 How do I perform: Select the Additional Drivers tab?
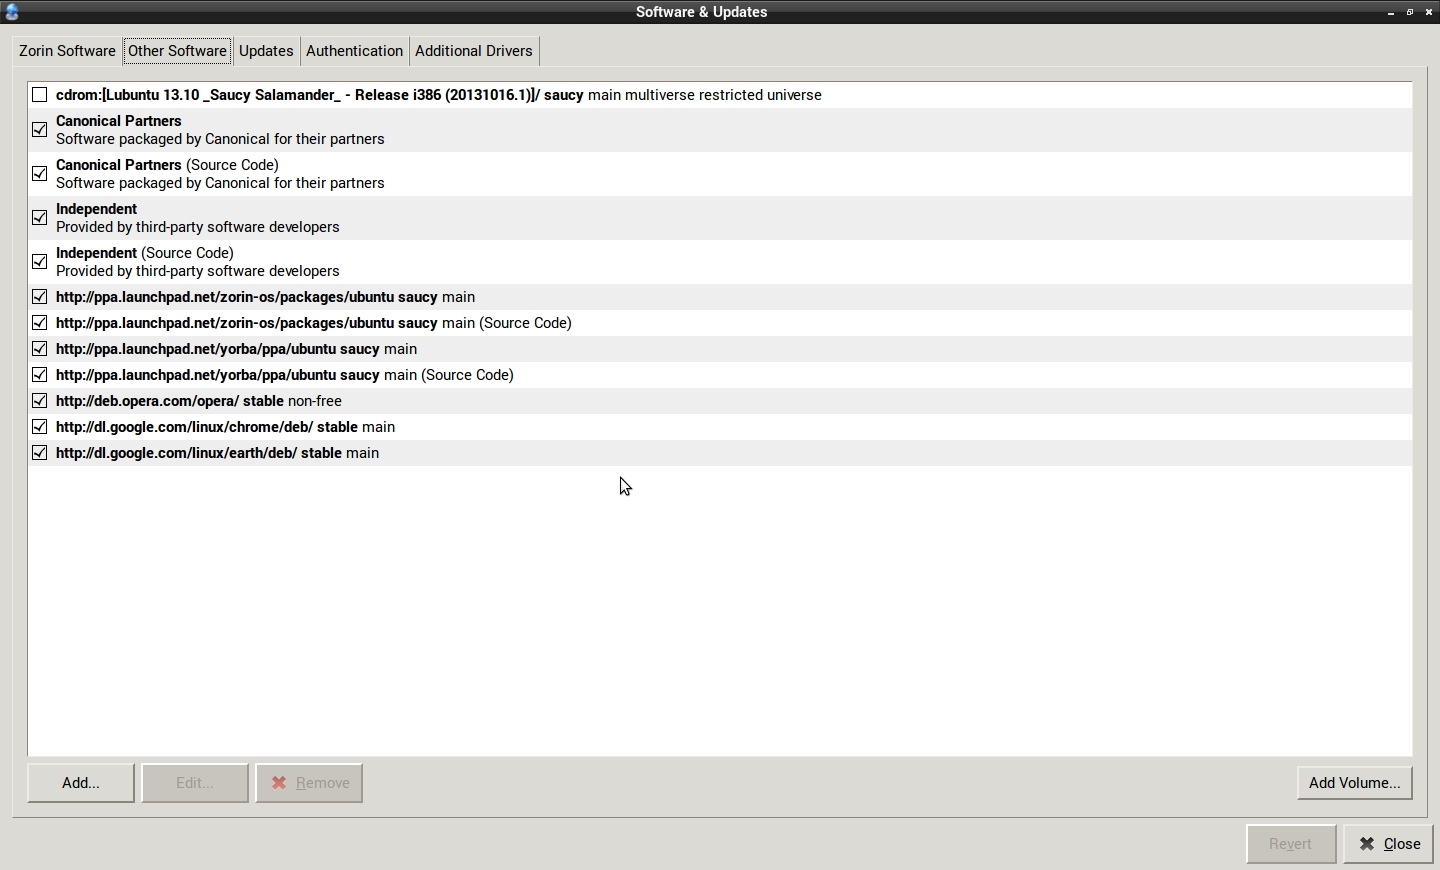(474, 51)
